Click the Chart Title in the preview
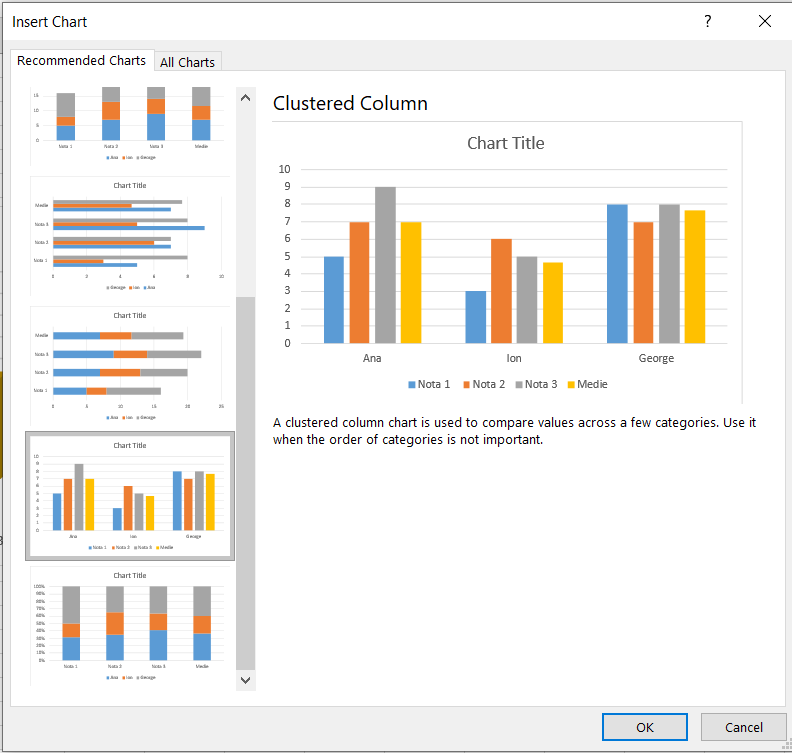 tap(506, 143)
